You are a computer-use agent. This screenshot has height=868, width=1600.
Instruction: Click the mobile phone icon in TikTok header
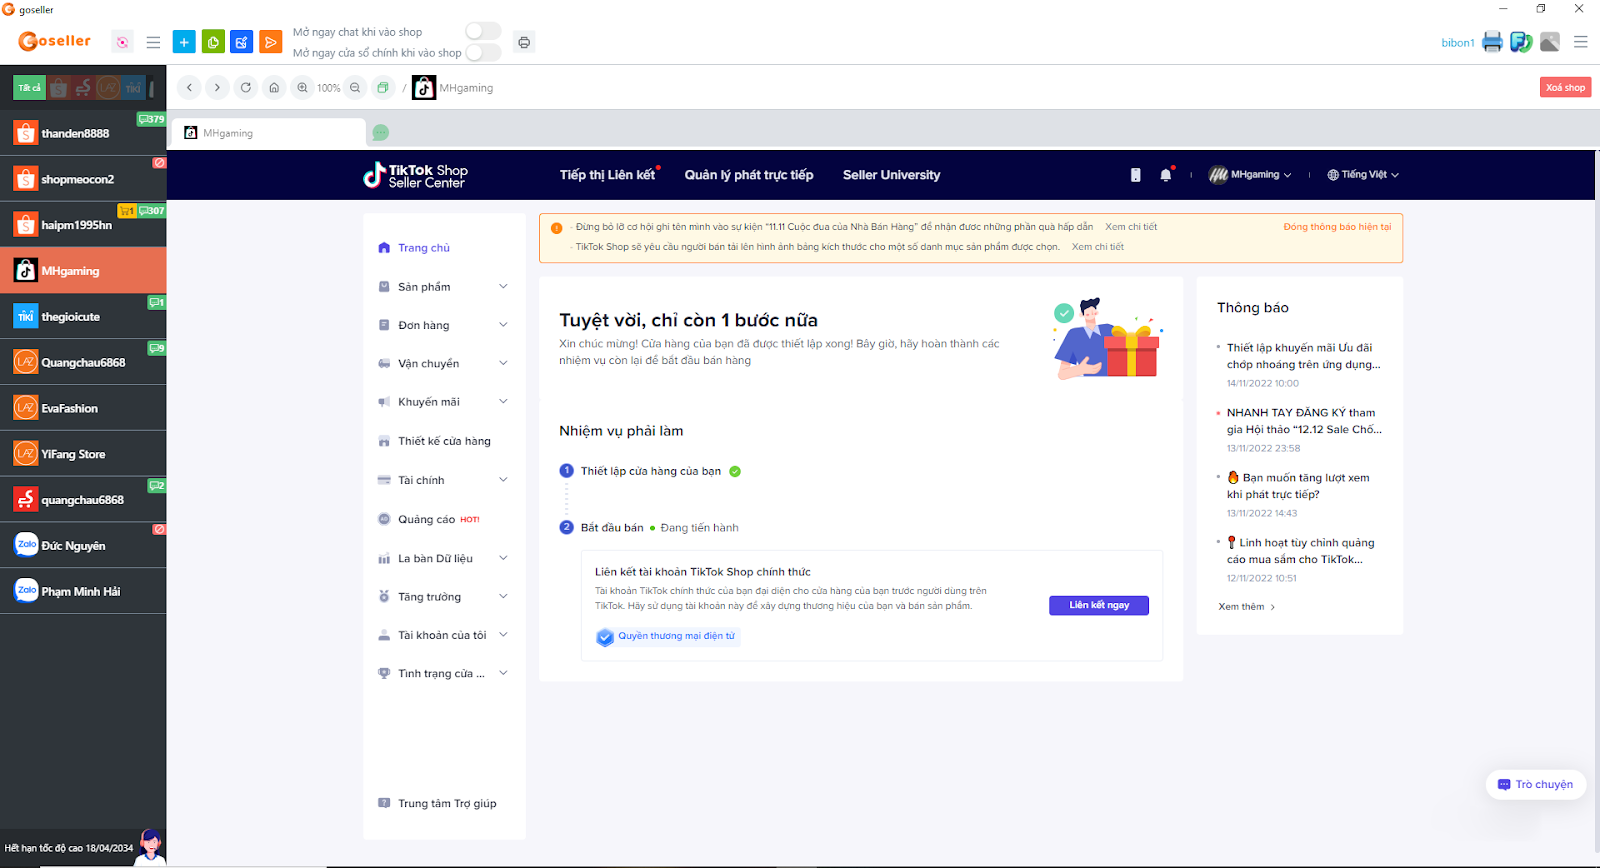[x=1135, y=175]
